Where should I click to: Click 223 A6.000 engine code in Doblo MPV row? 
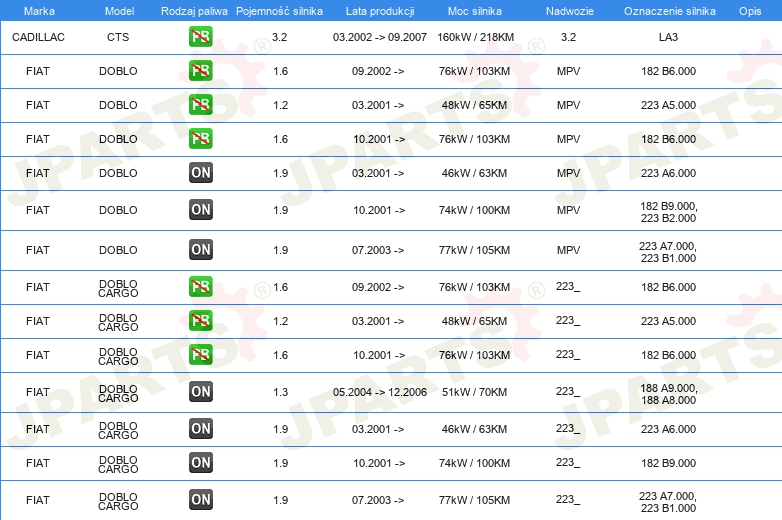click(x=668, y=173)
